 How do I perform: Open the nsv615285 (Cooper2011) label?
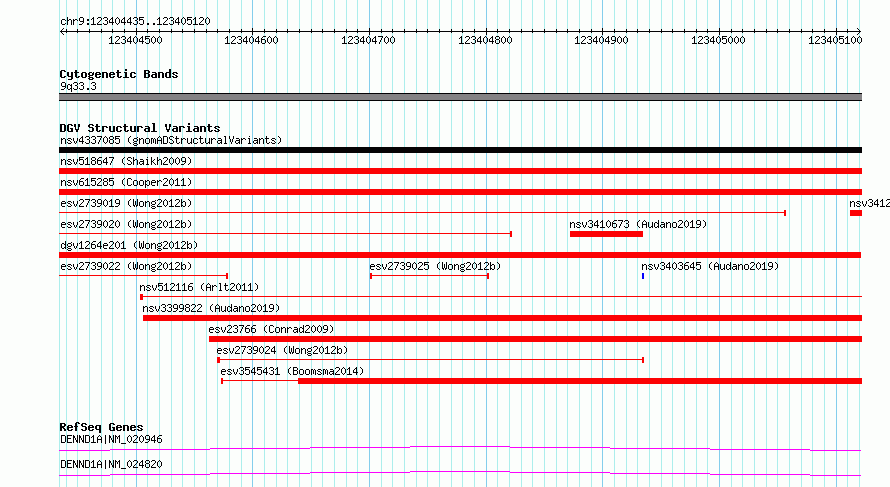126,182
